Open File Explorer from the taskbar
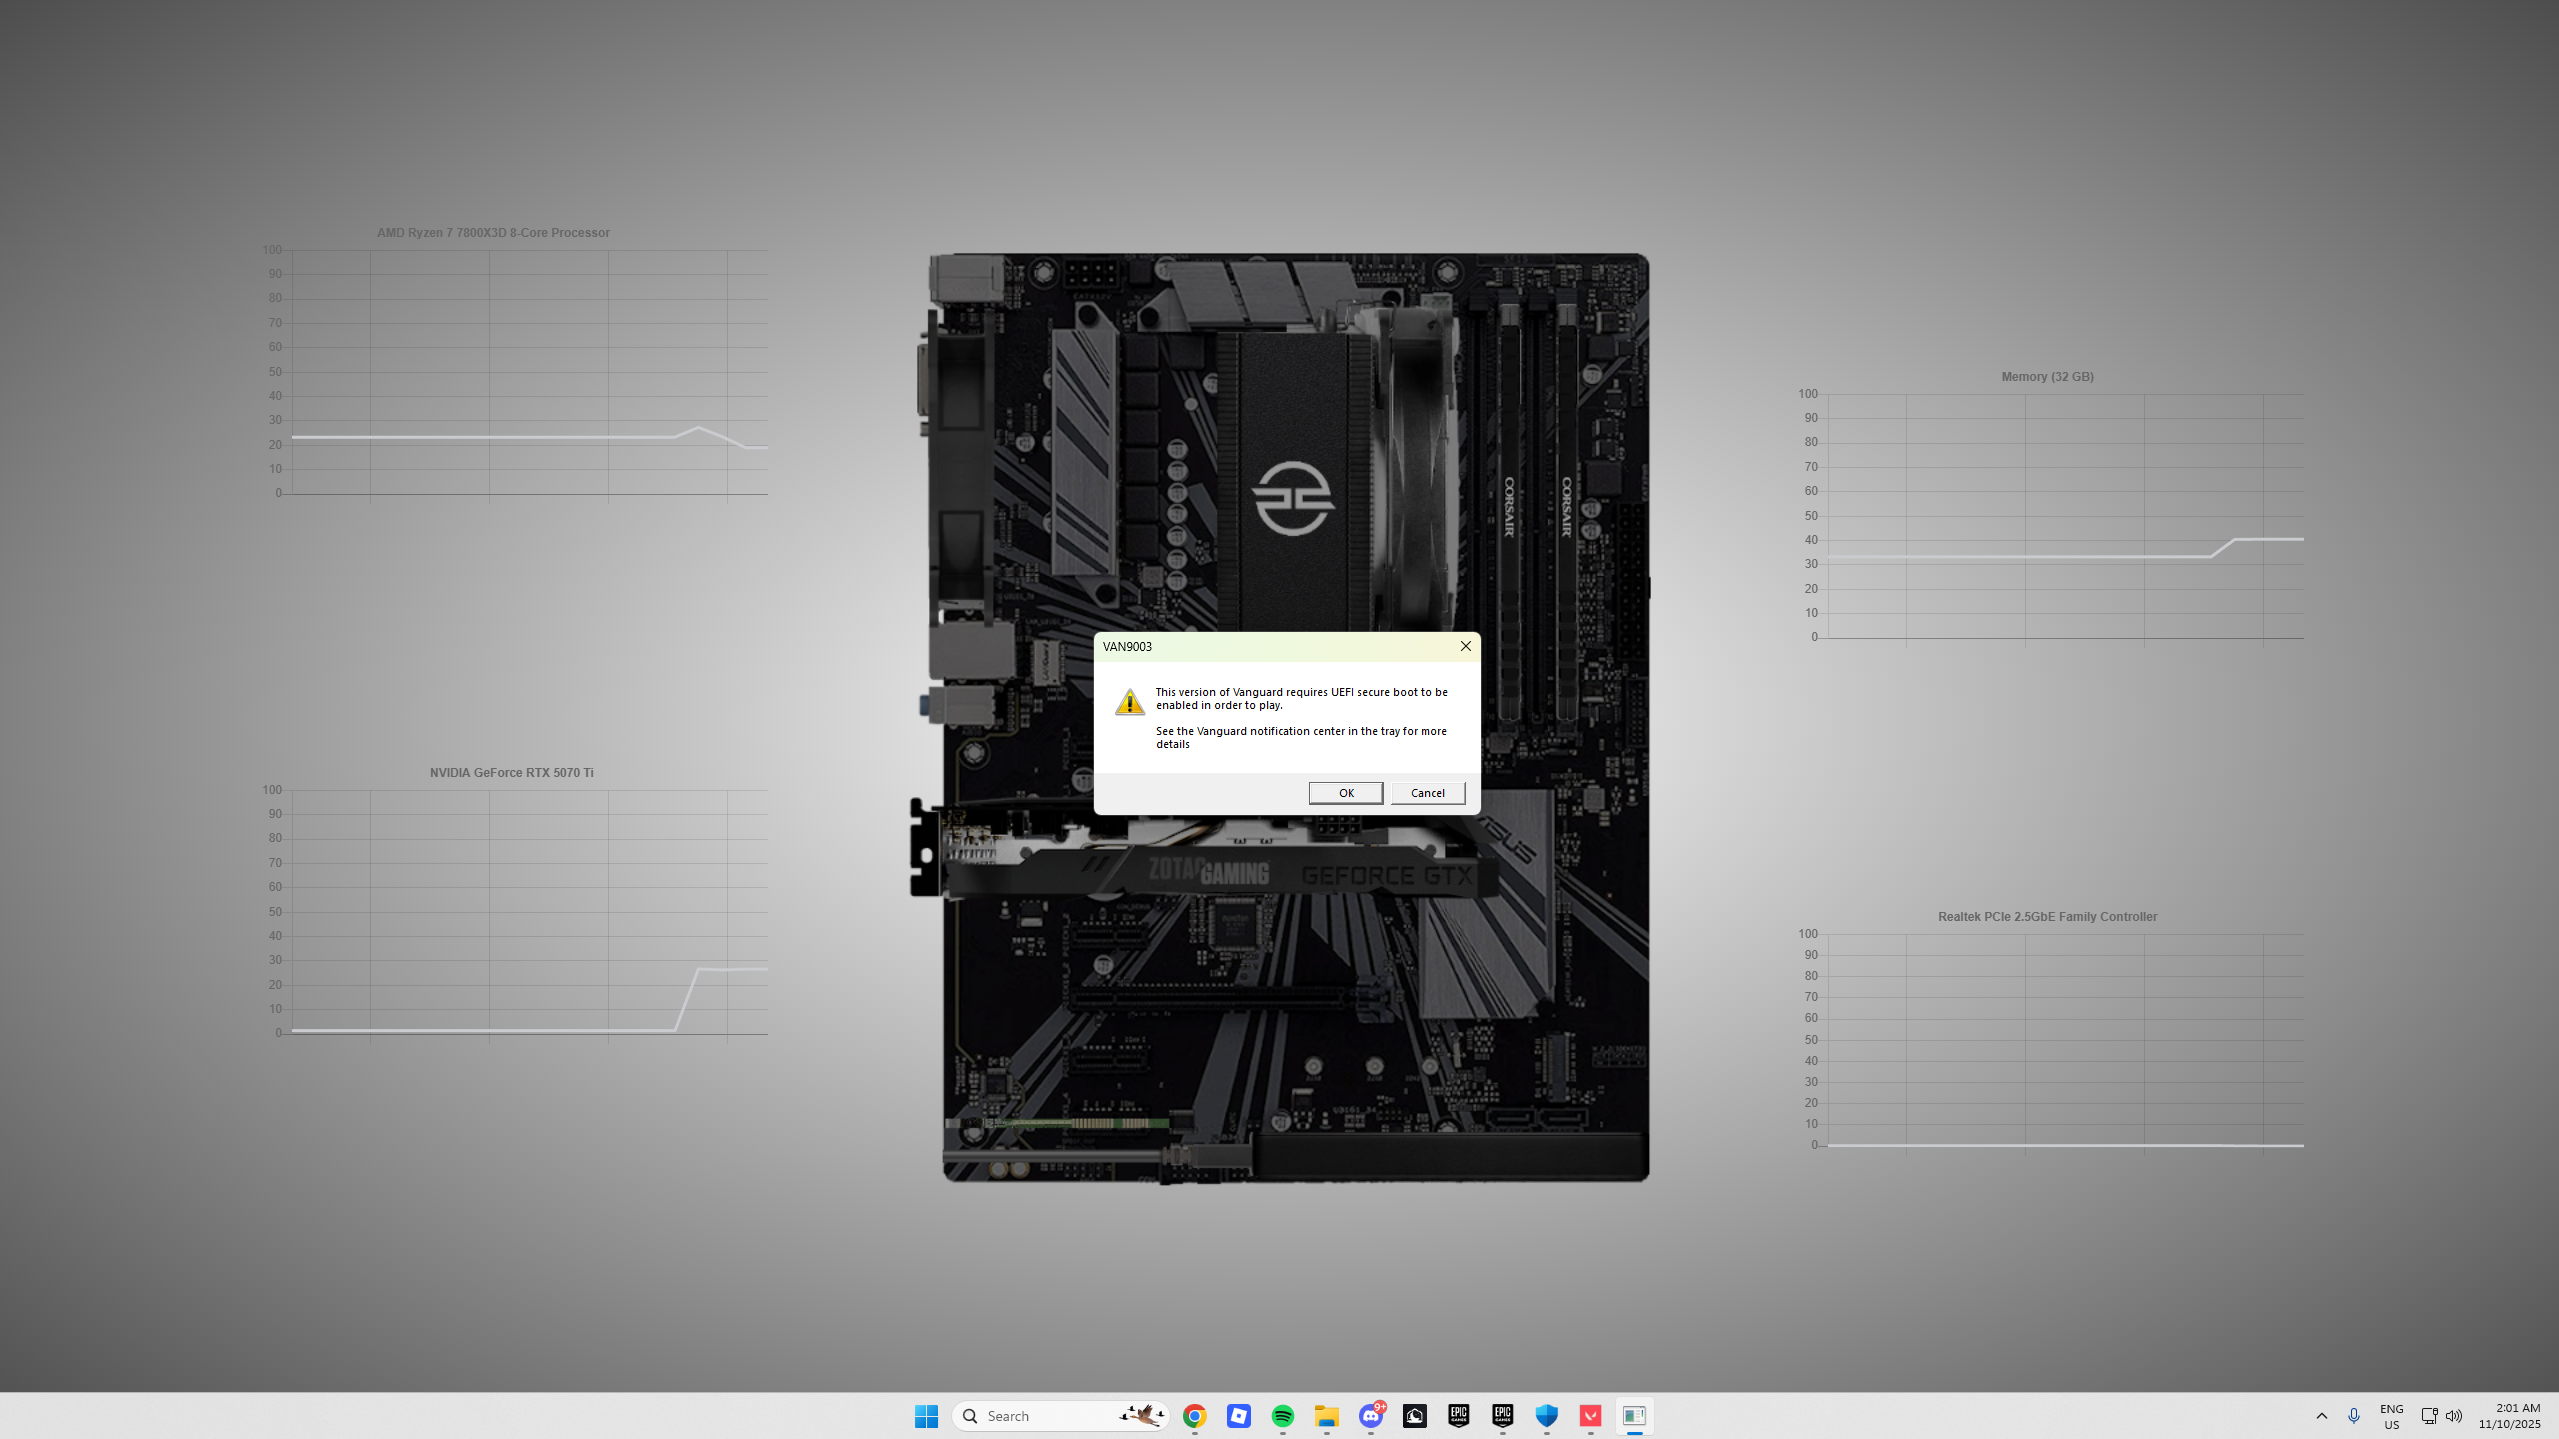2559x1439 pixels. [1326, 1416]
